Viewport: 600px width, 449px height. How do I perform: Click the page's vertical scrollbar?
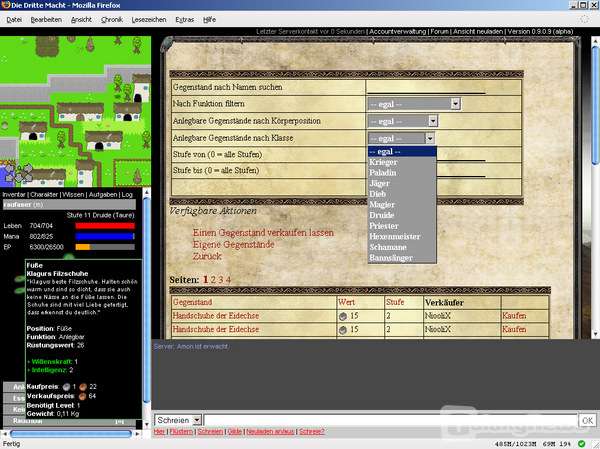coord(595,188)
